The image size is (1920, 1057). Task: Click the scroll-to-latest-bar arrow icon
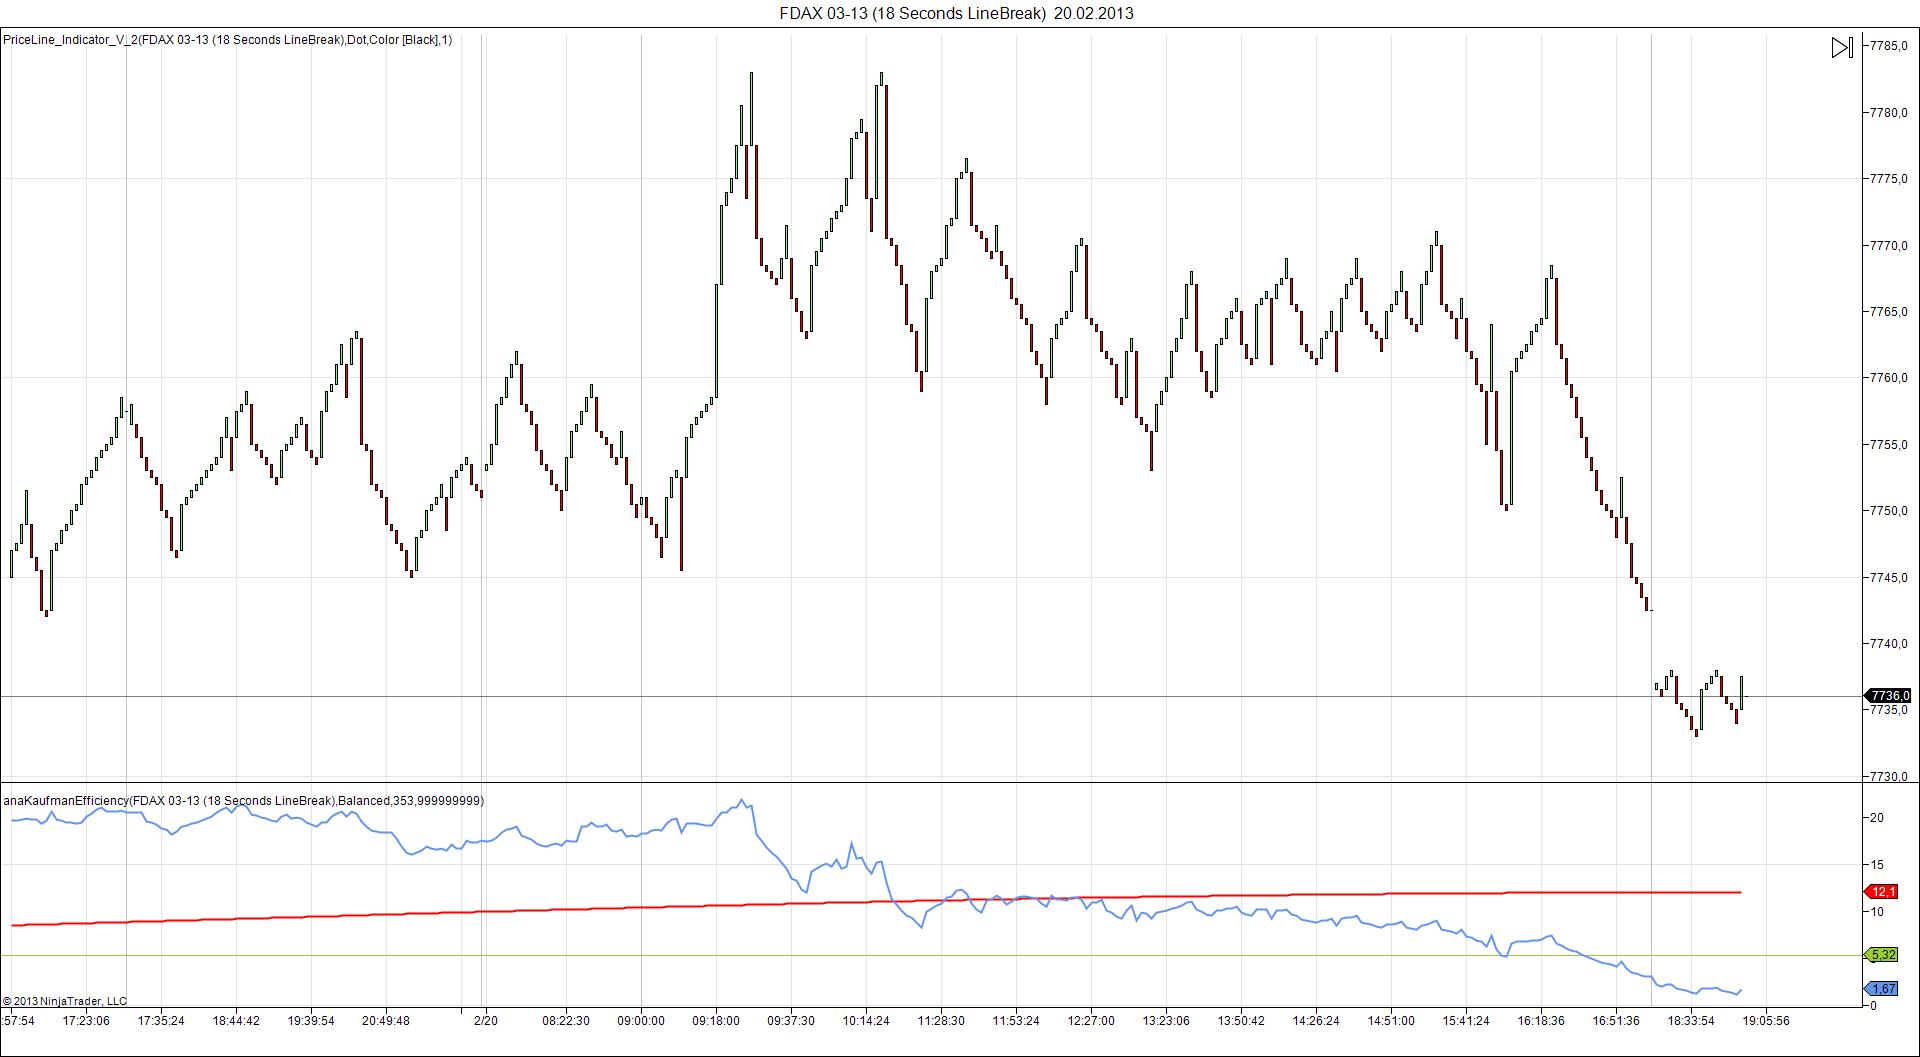coord(1842,47)
